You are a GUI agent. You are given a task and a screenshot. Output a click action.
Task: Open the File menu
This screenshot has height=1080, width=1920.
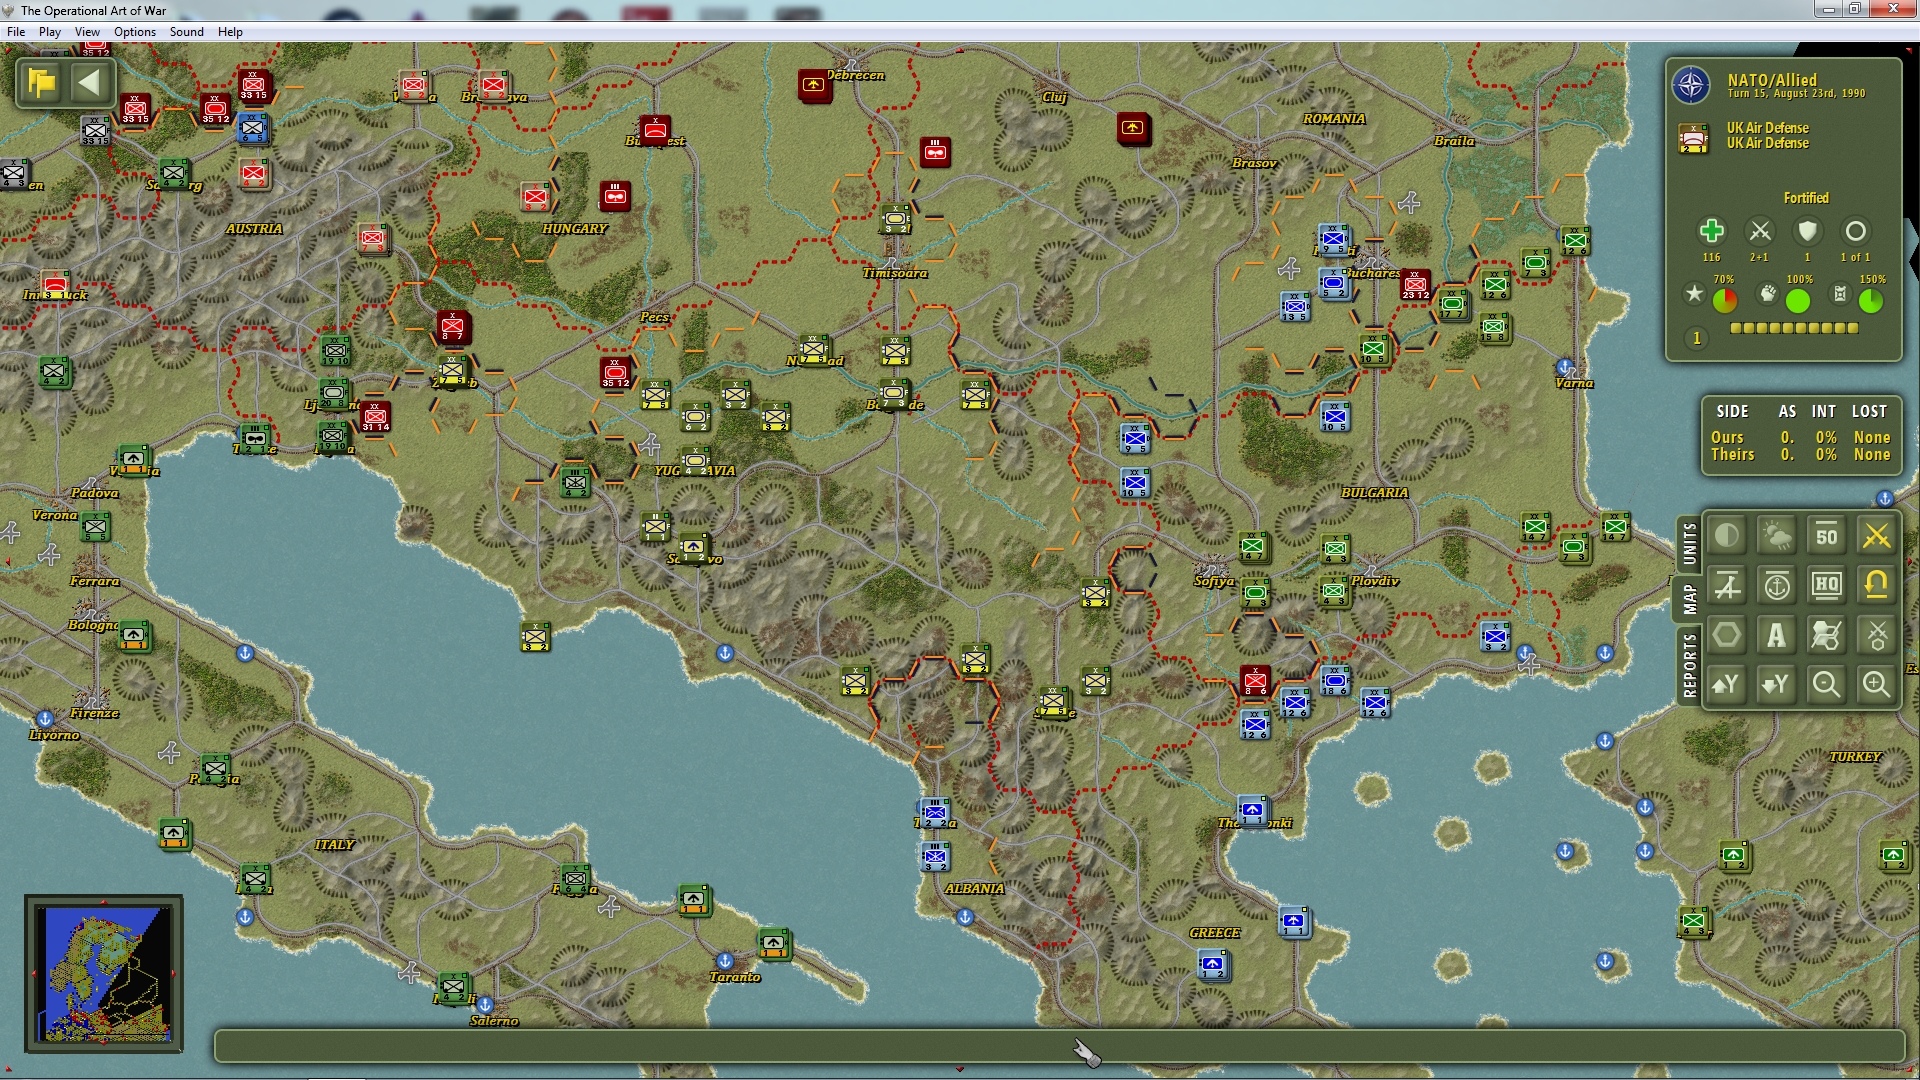16,32
